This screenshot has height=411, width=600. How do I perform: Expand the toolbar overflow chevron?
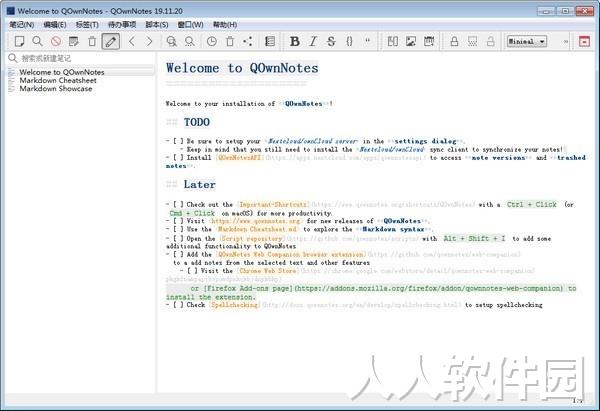[x=566, y=41]
